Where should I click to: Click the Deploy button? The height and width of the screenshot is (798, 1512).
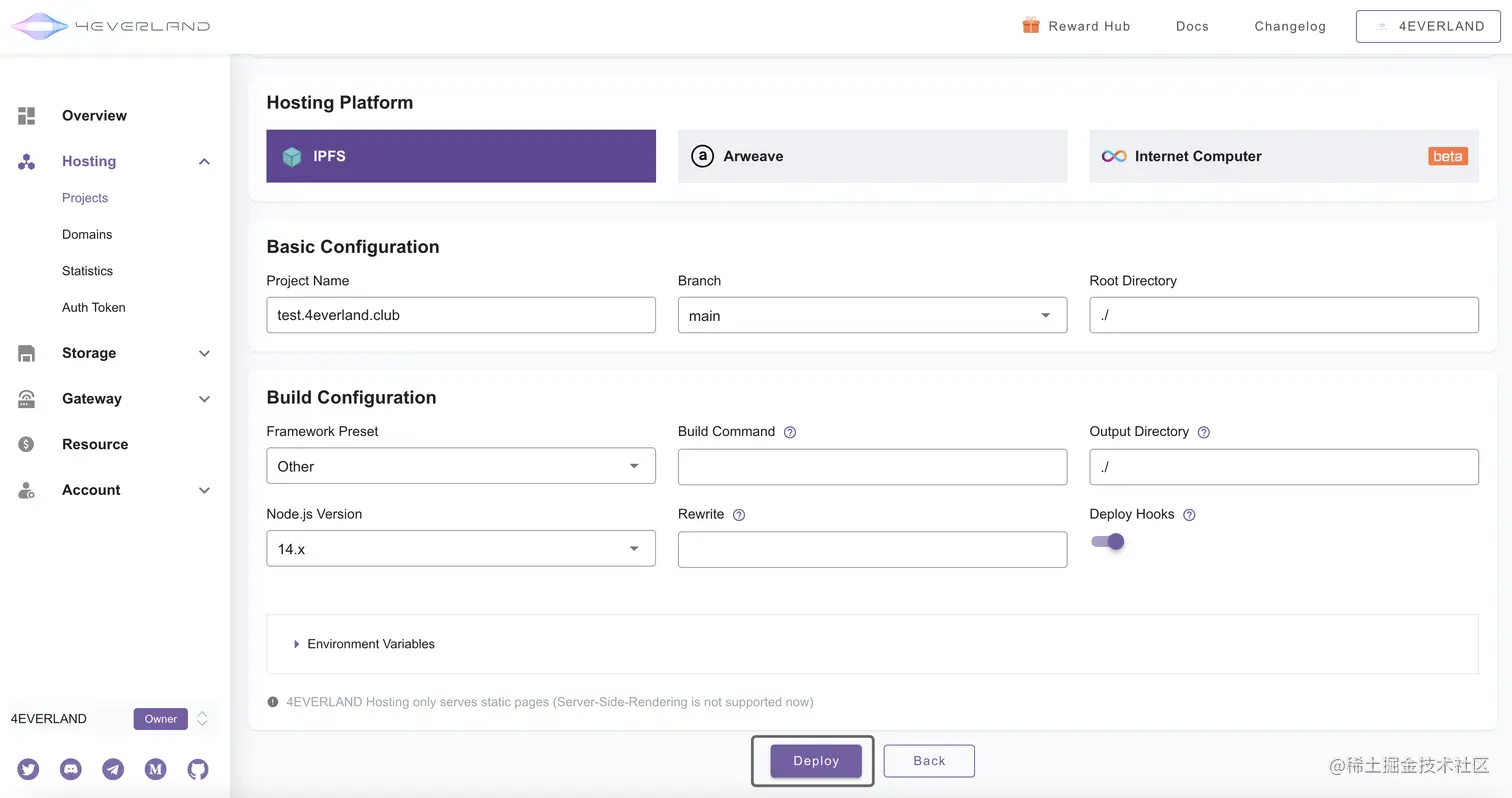coord(816,761)
